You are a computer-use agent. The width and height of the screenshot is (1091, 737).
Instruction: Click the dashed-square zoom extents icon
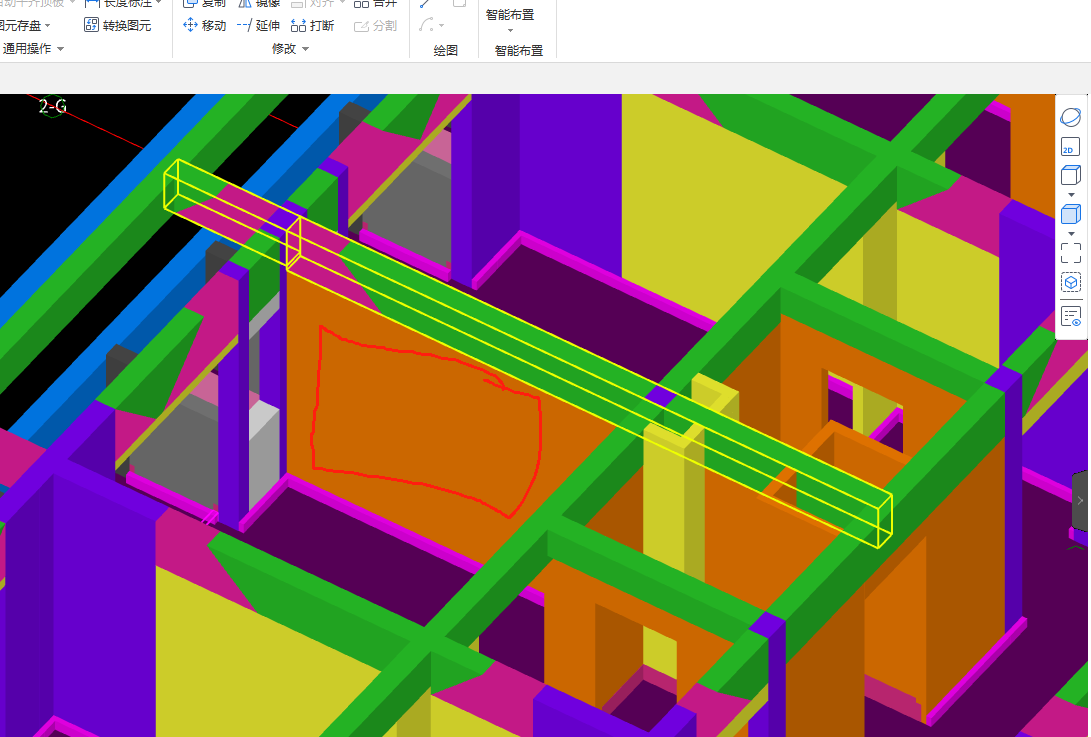point(1071,253)
